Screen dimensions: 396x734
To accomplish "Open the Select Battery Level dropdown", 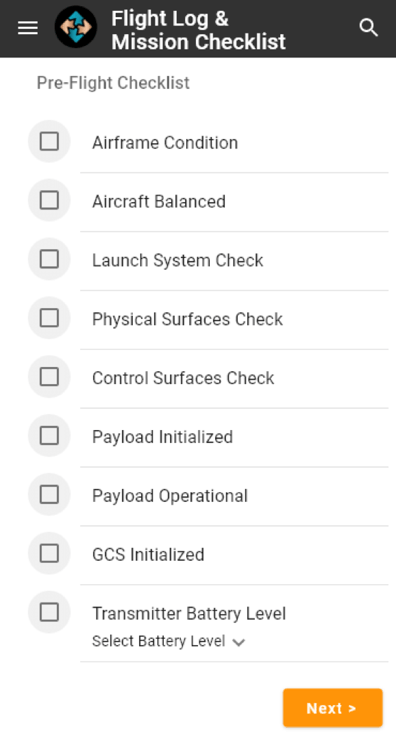I will [169, 641].
